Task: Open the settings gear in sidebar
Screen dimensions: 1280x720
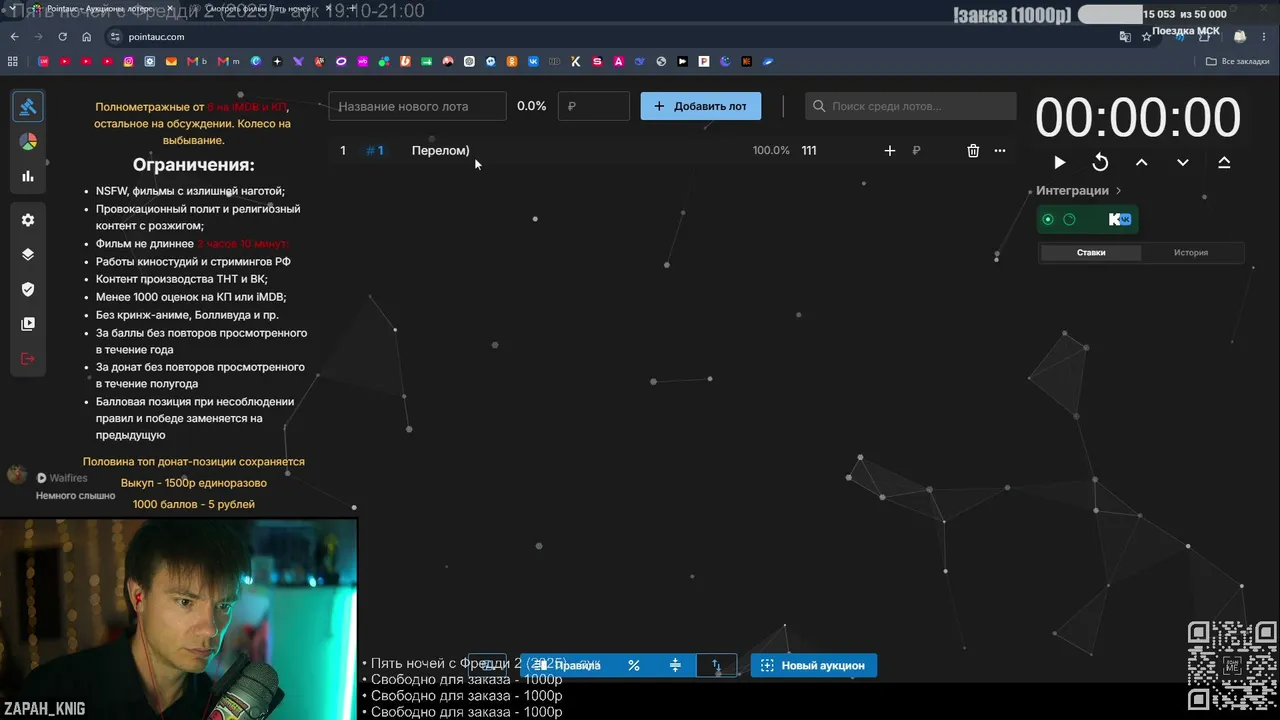Action: [28, 220]
